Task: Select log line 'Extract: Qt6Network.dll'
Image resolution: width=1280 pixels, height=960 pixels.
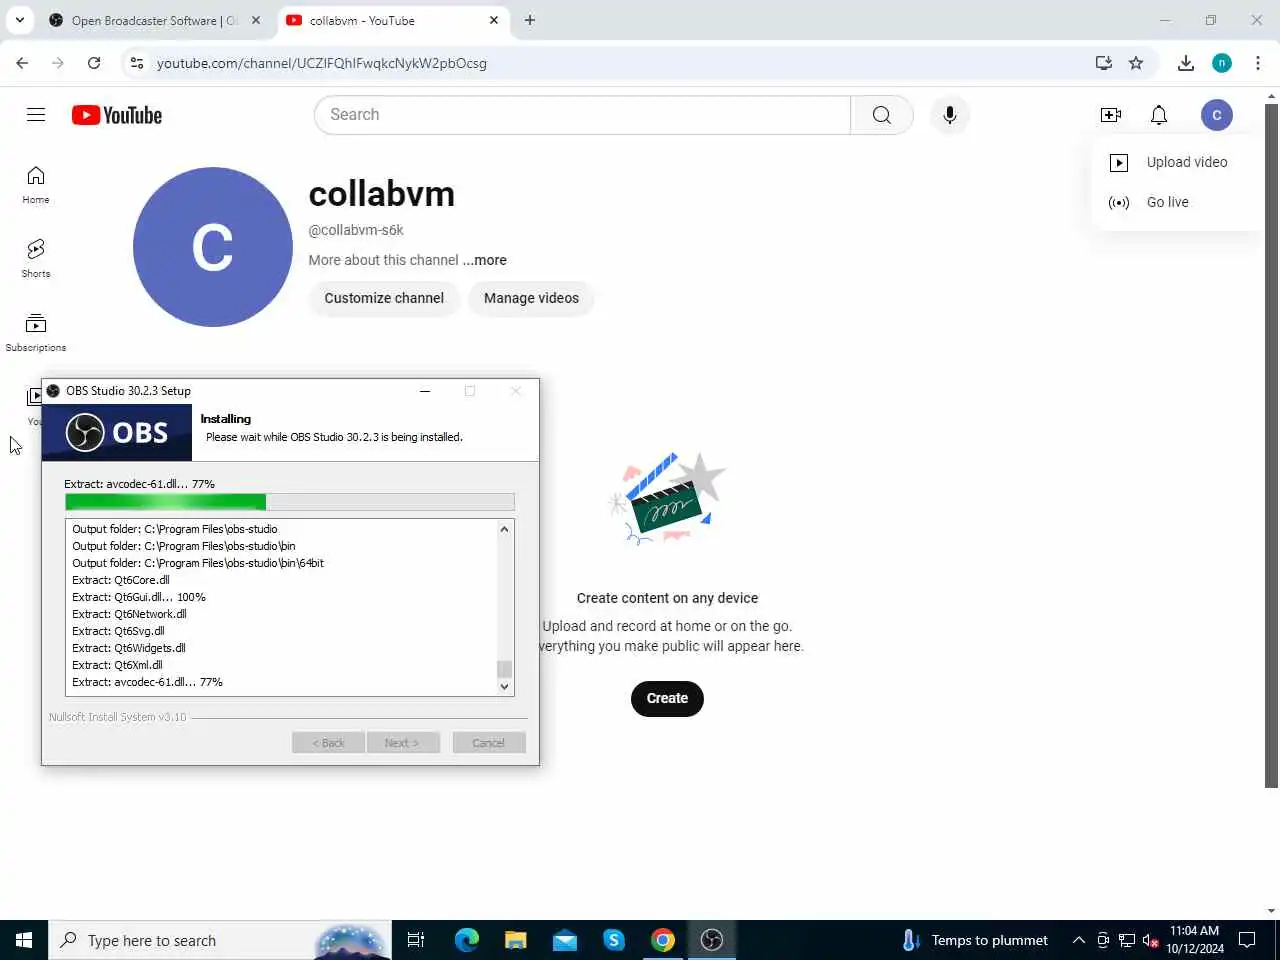Action: [130, 614]
